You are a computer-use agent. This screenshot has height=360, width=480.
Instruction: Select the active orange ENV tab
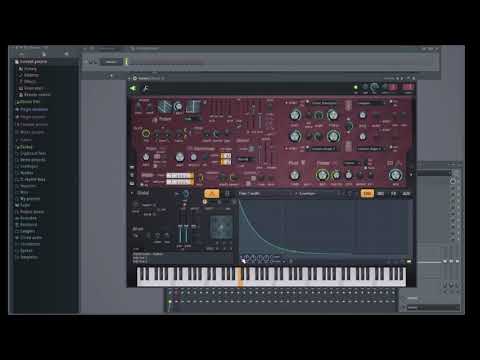[x=367, y=194]
